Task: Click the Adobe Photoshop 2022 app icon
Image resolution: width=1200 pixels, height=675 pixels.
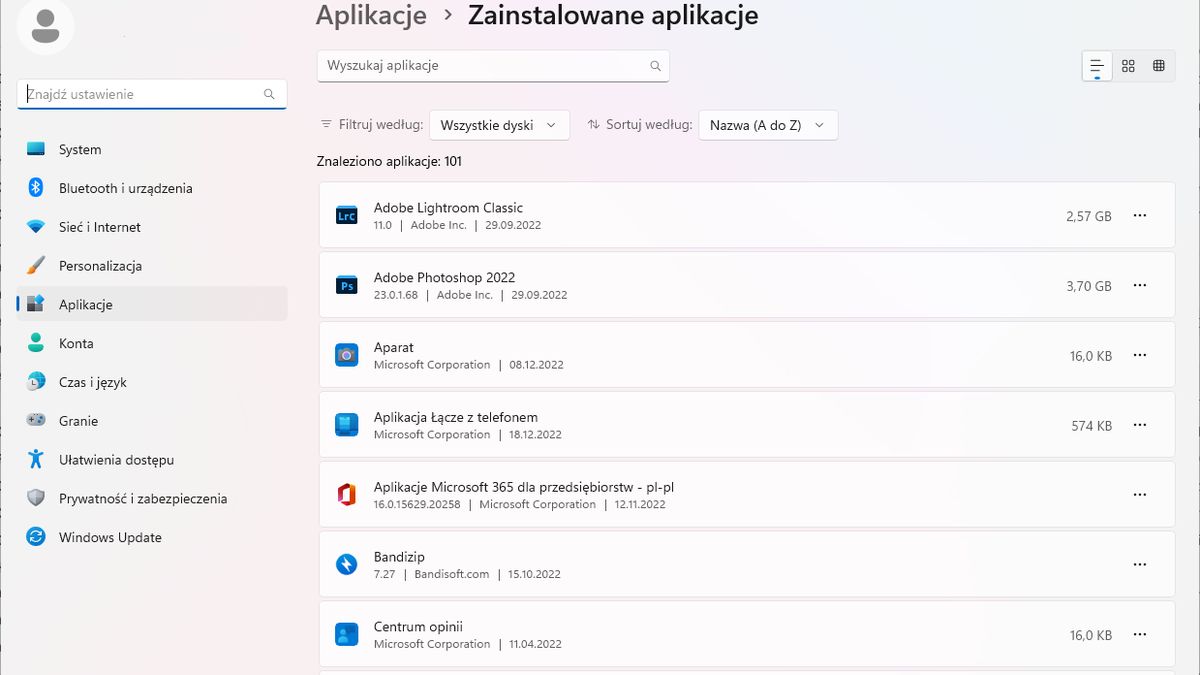Action: [x=346, y=285]
